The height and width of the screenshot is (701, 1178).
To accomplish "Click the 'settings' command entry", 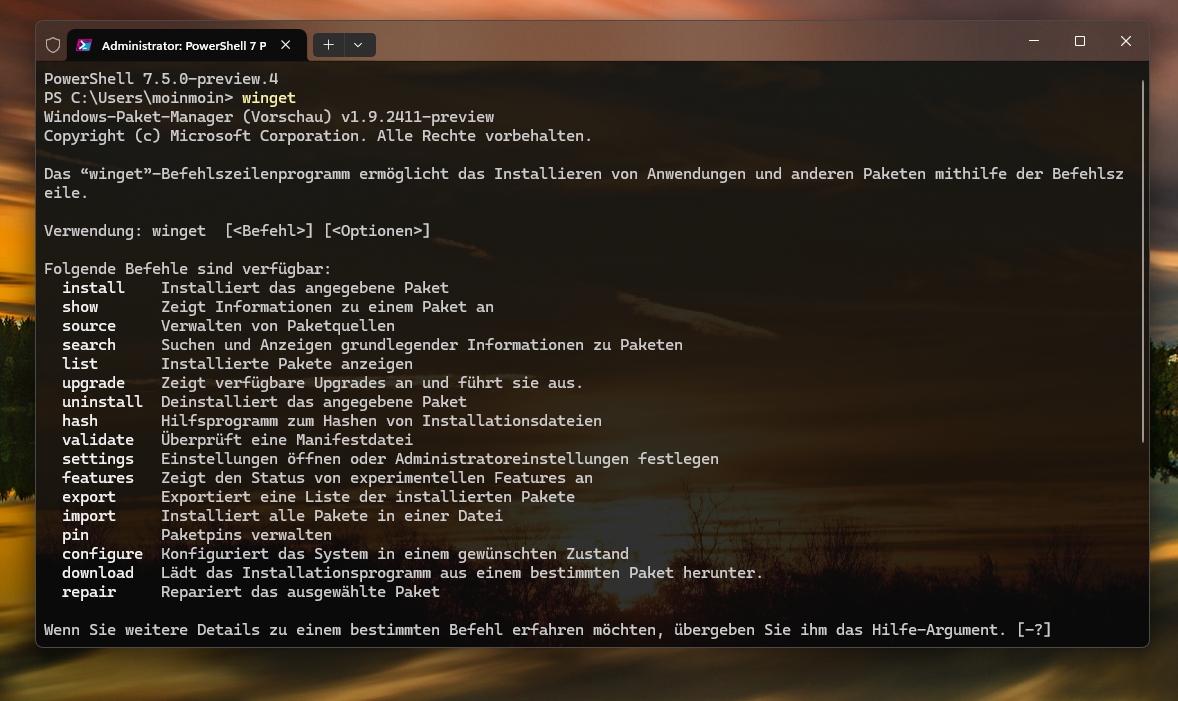I will click(98, 458).
